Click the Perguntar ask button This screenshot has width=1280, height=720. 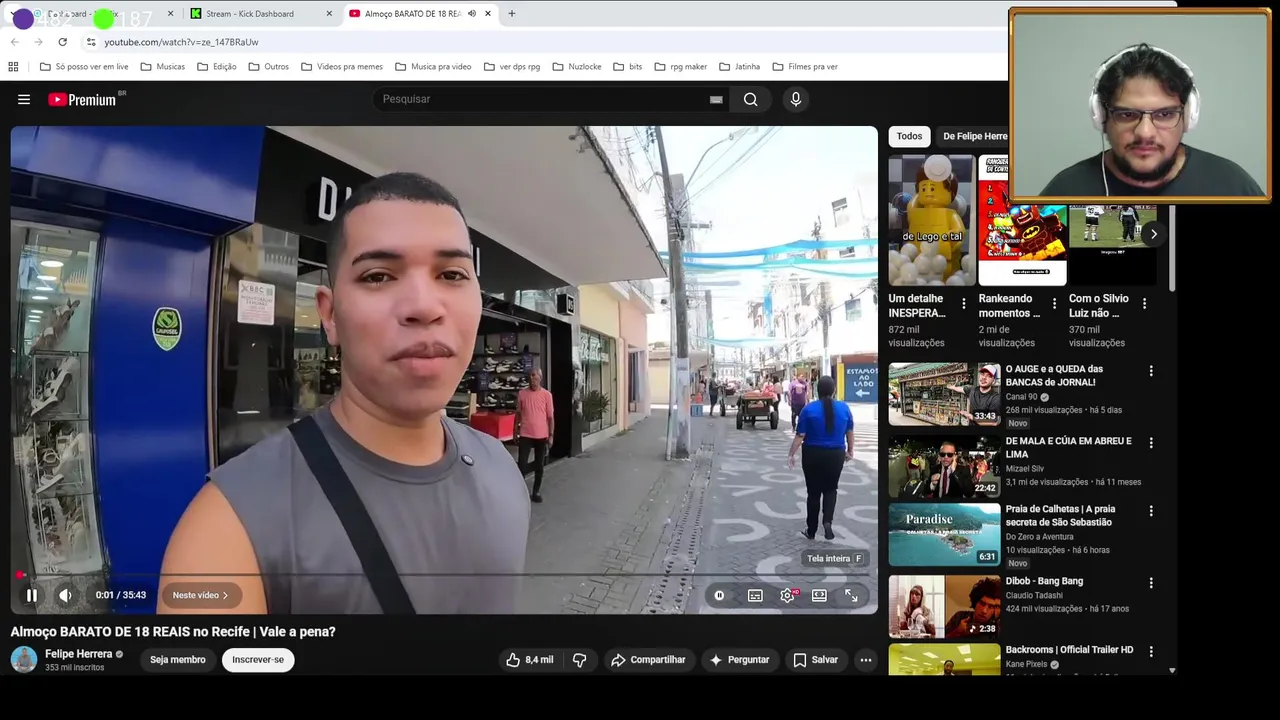[x=739, y=660]
